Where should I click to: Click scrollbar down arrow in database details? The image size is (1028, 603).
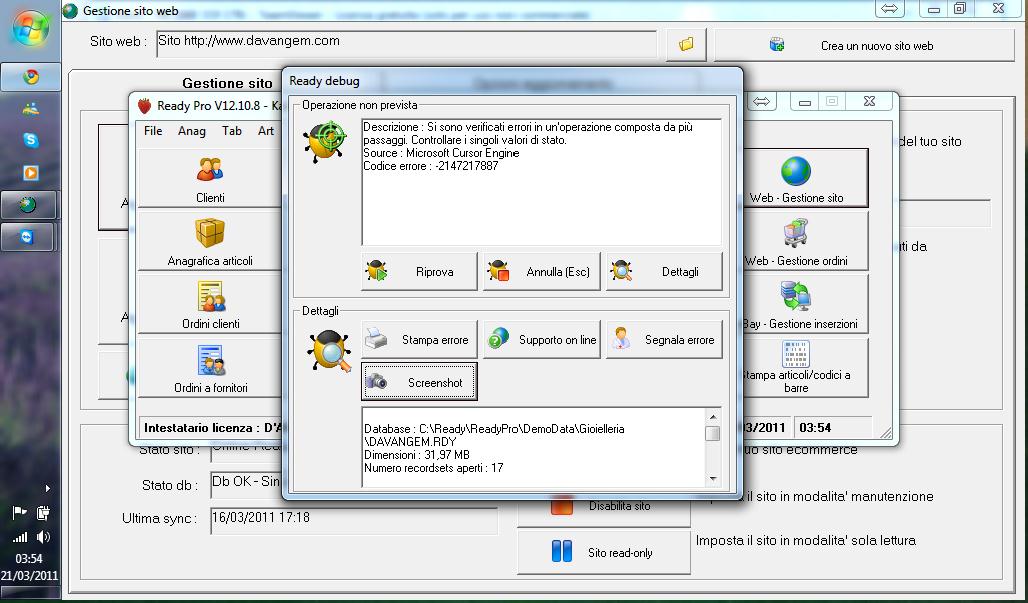713,479
